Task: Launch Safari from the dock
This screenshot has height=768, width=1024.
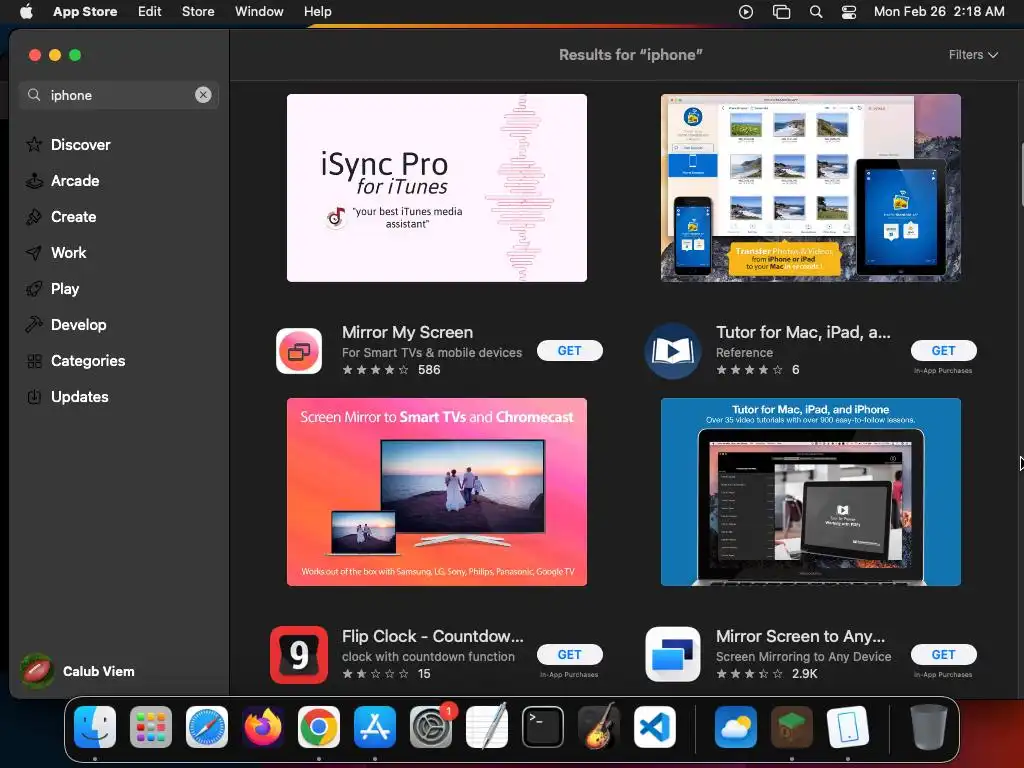Action: (207, 727)
